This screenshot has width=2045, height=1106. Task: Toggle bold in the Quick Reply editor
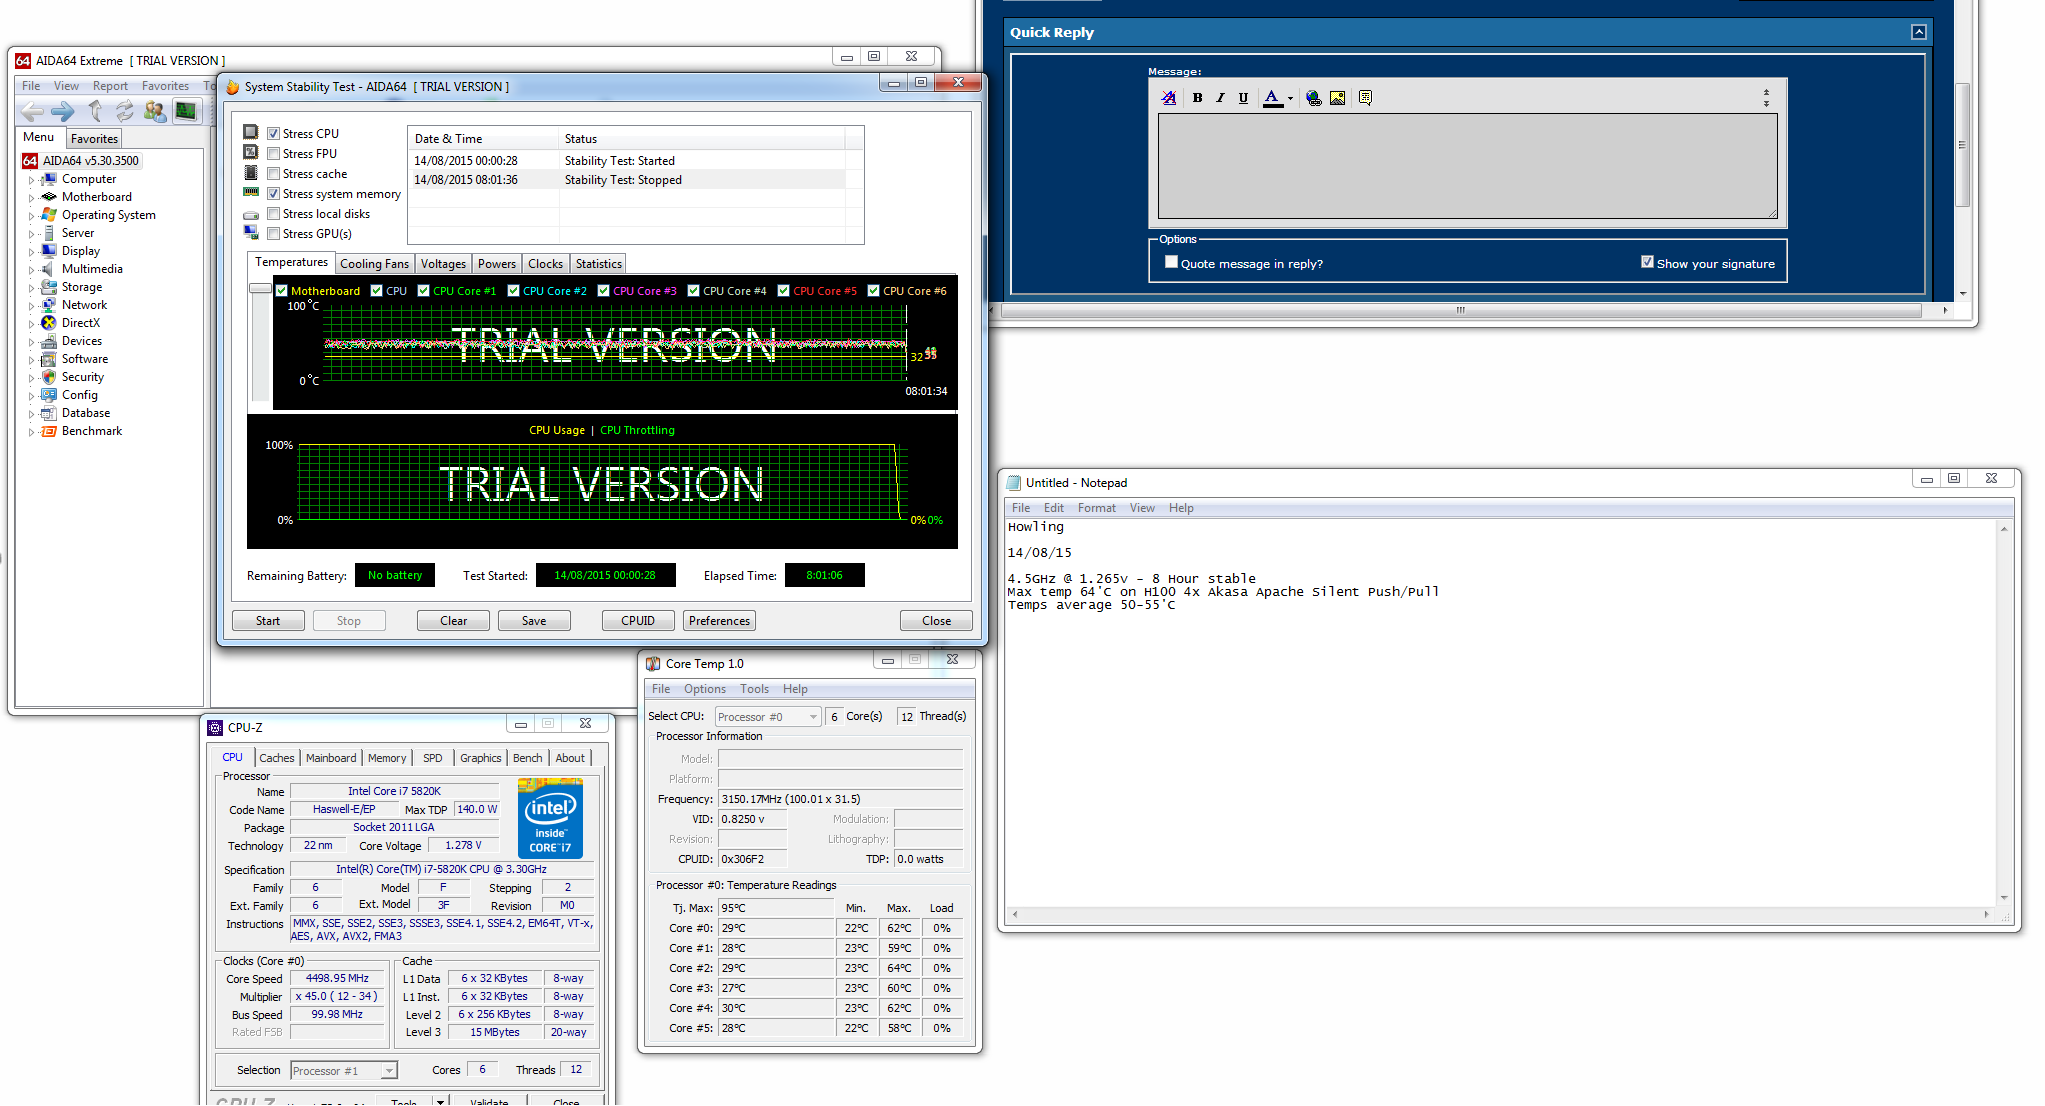pos(1197,98)
